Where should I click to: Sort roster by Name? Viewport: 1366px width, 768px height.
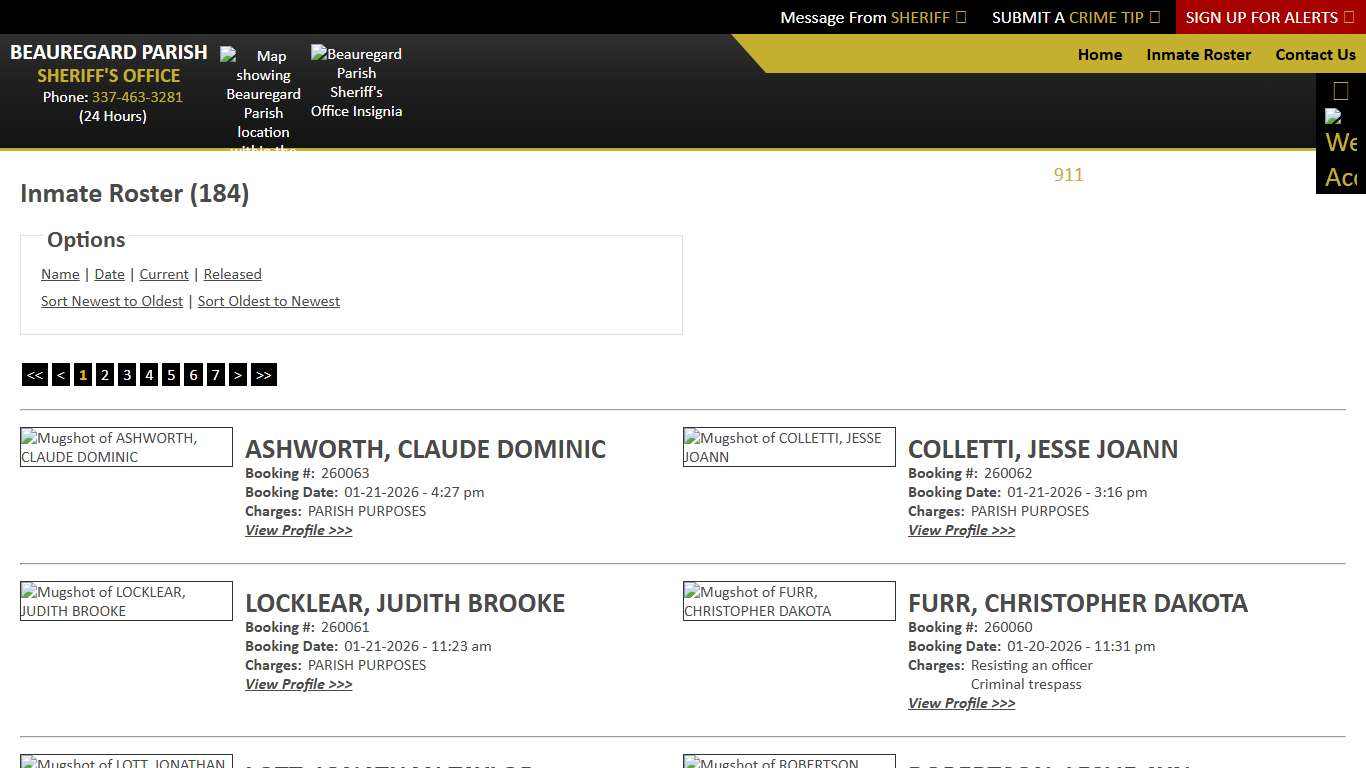pos(60,274)
